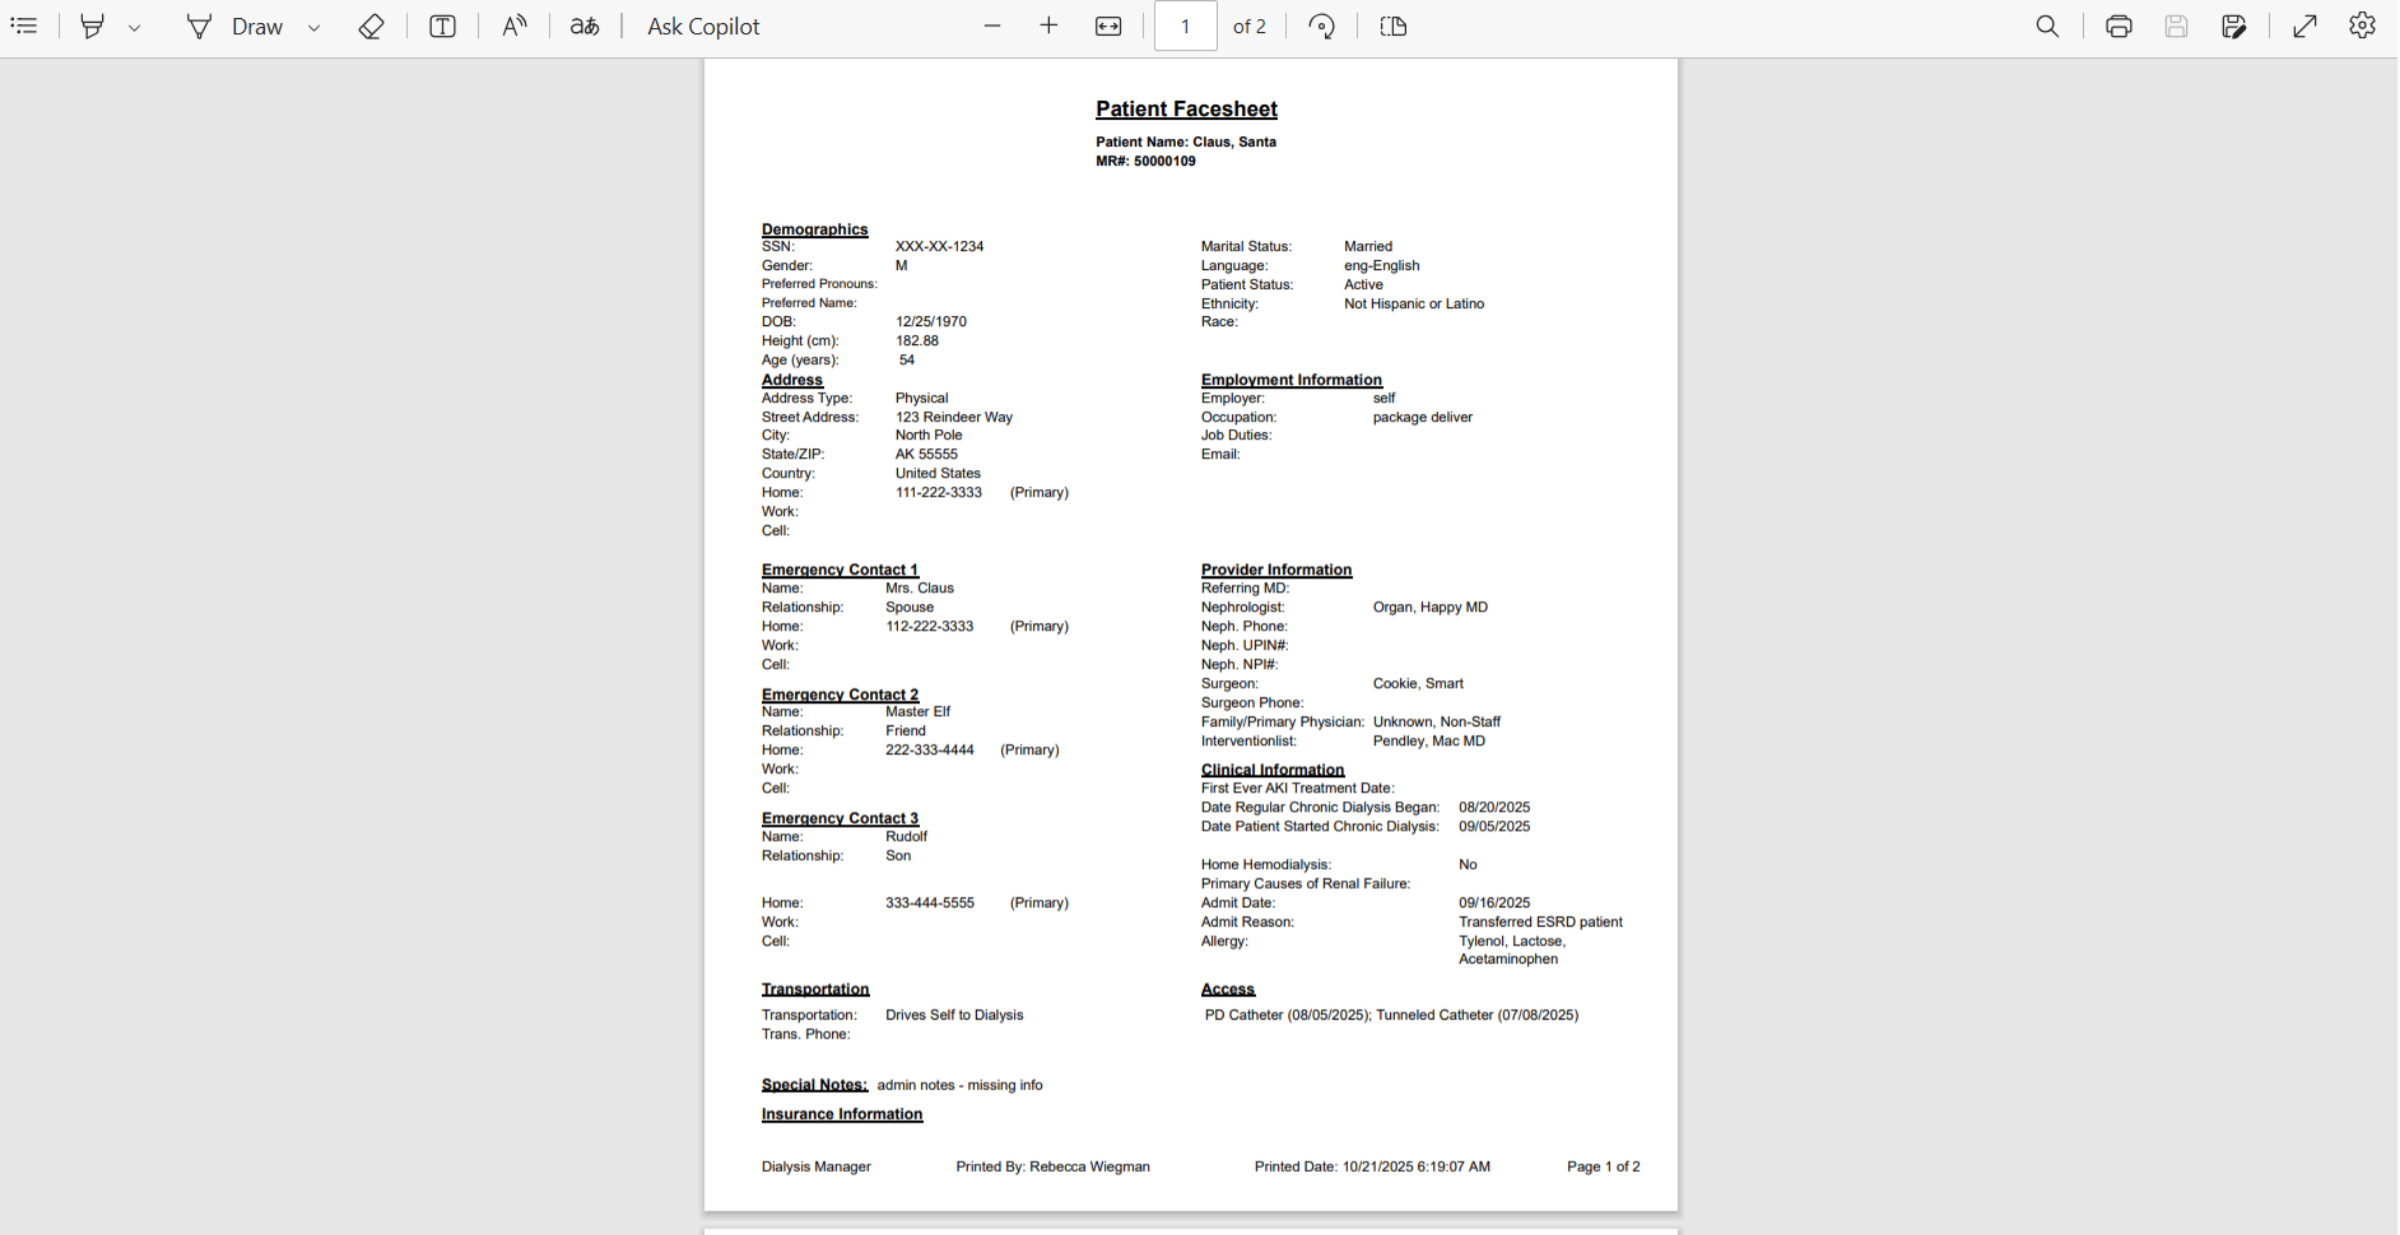The height and width of the screenshot is (1235, 2400).
Task: Select the Erase tool
Action: pyautogui.click(x=371, y=26)
